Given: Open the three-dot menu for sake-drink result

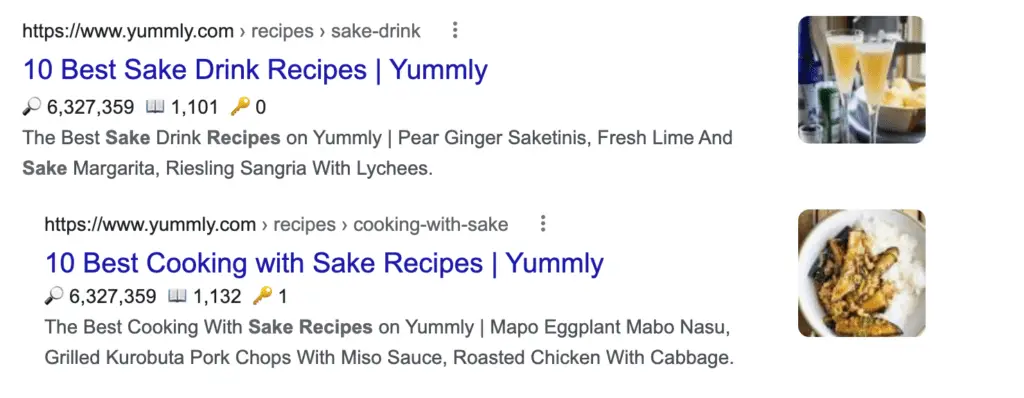Looking at the screenshot, I should click(455, 30).
